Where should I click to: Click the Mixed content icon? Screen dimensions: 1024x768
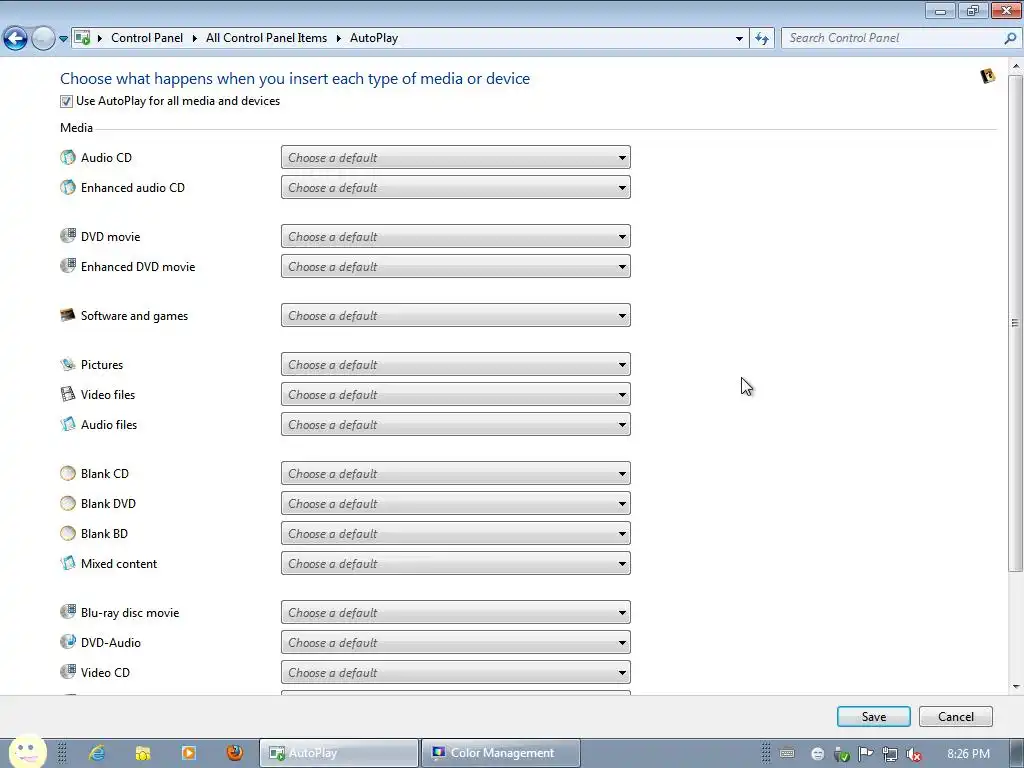point(68,563)
